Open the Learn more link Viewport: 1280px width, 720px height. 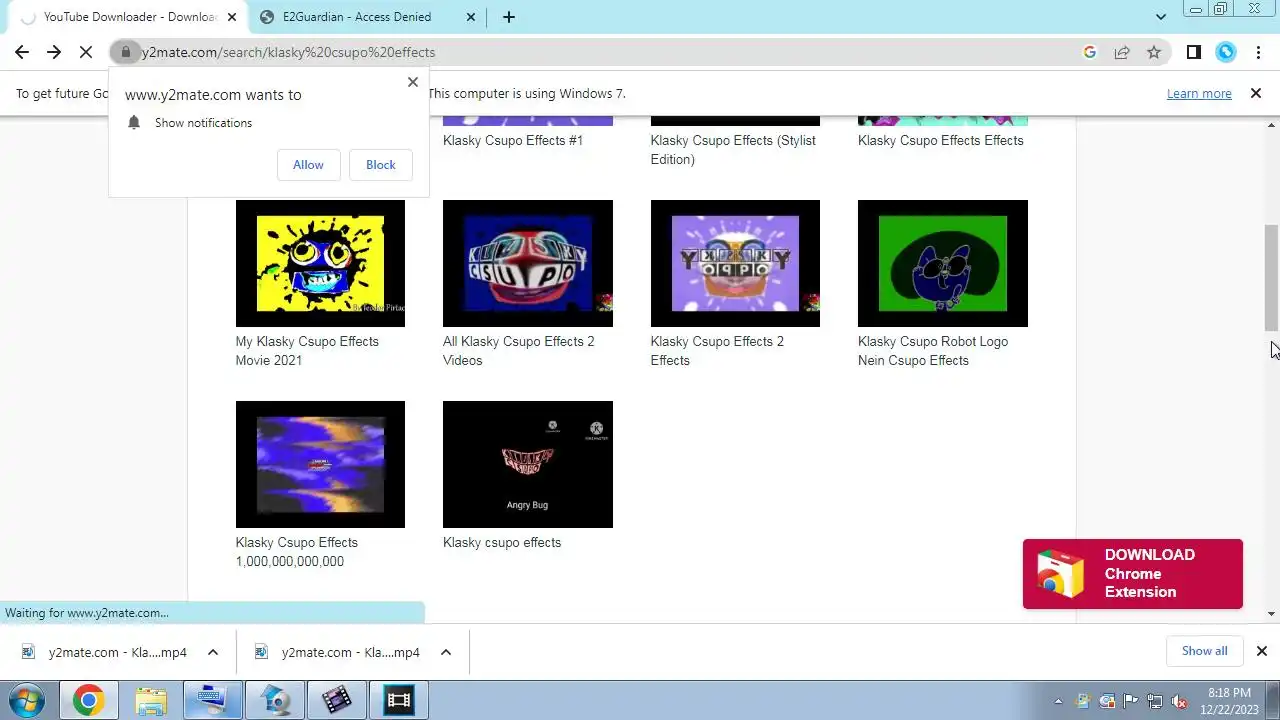point(1199,93)
